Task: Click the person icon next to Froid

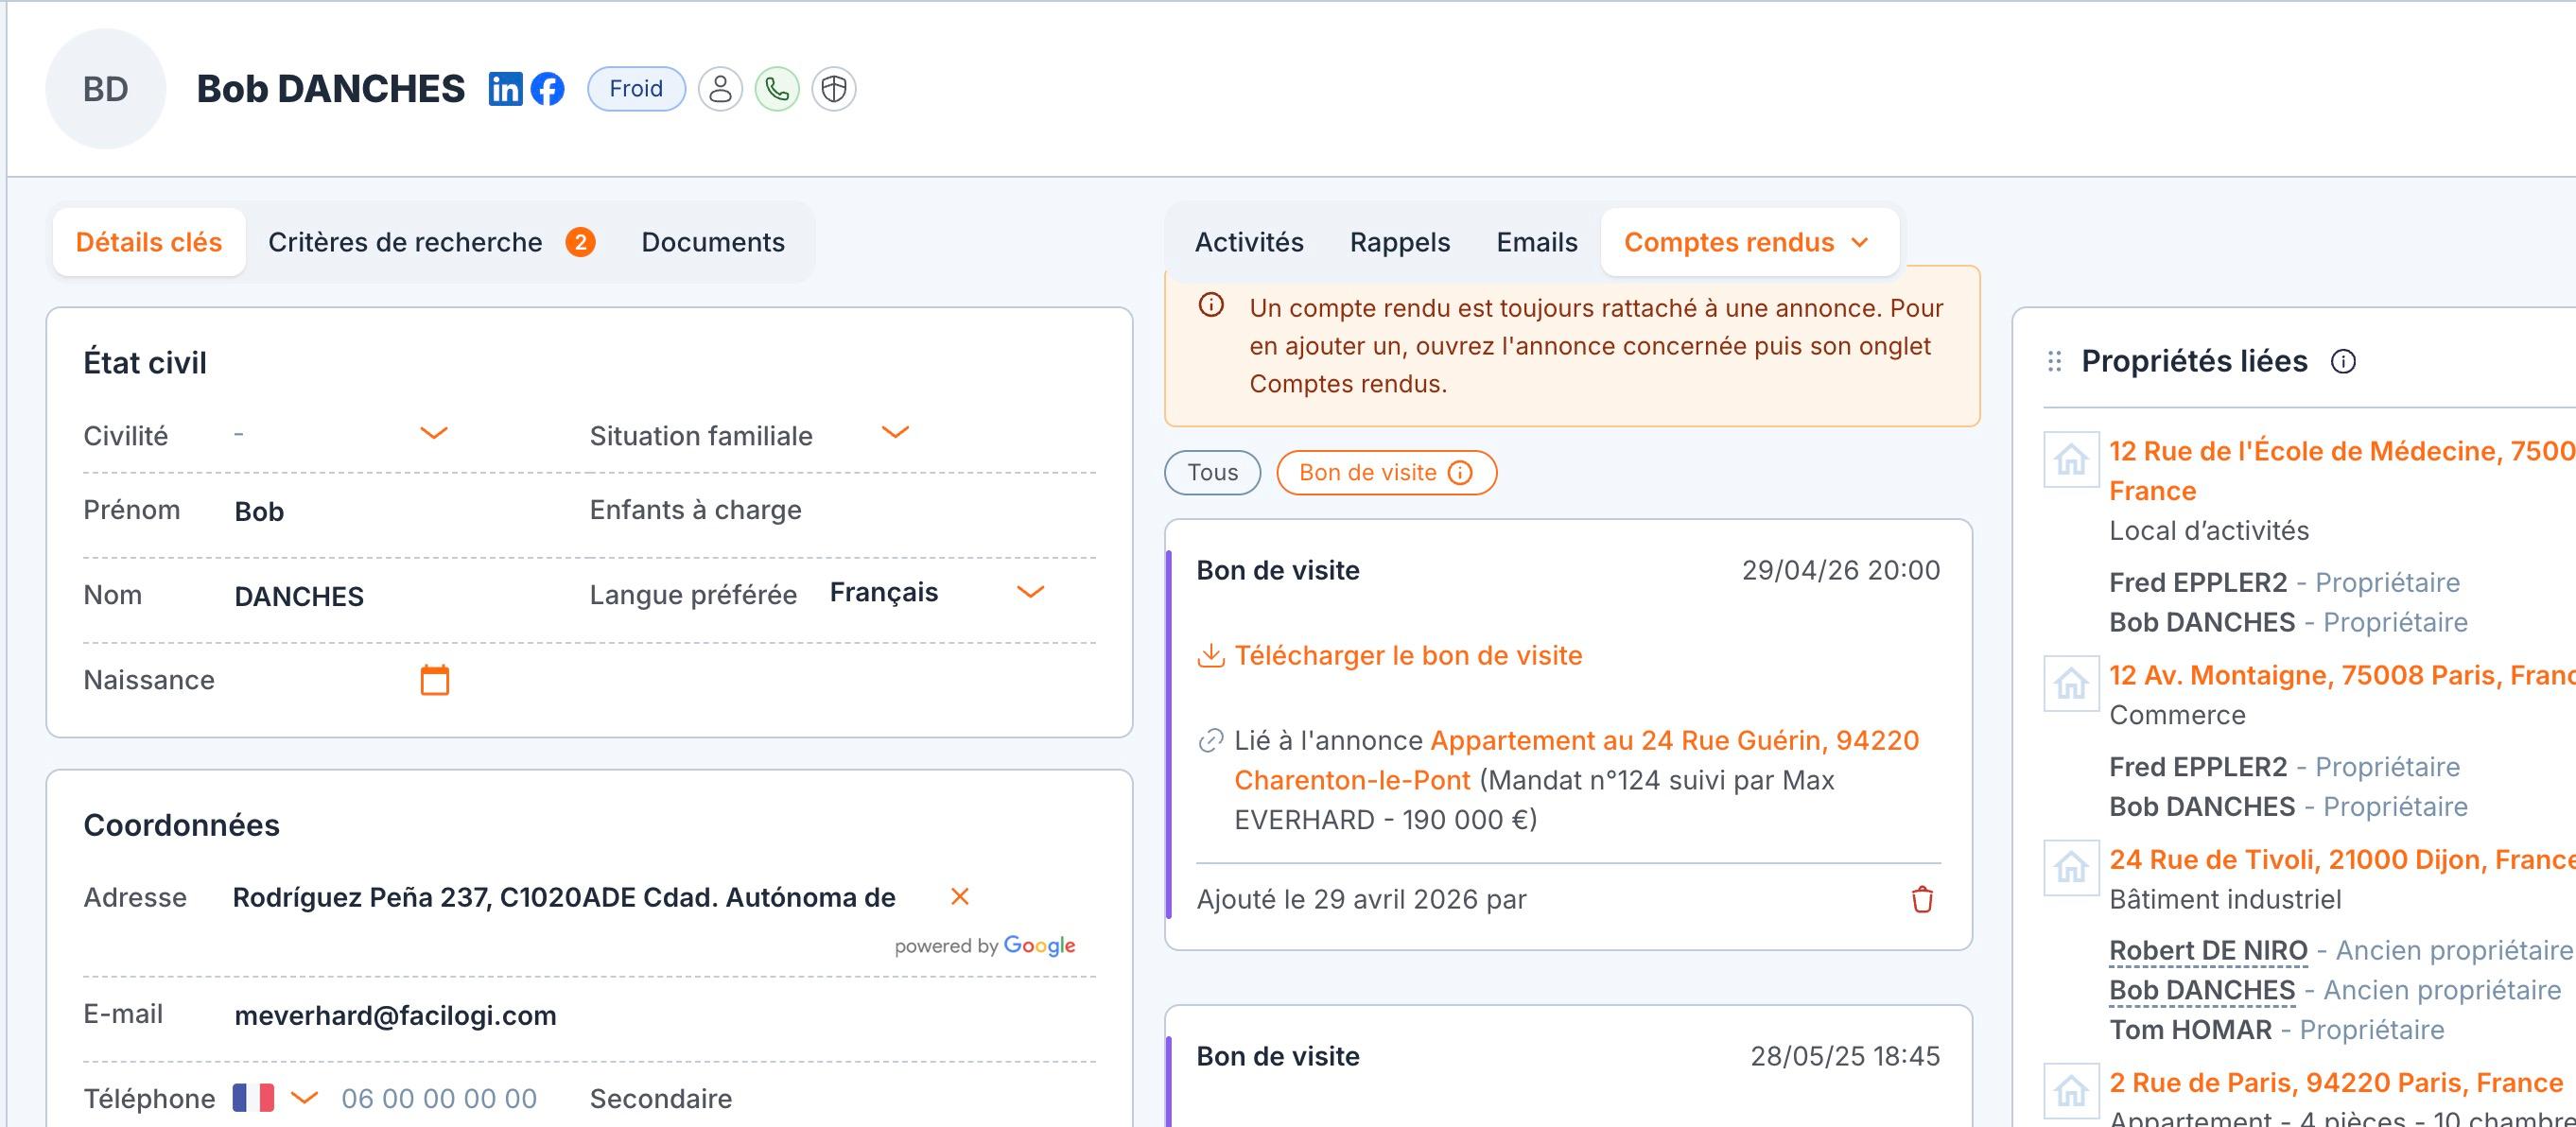Action: (720, 89)
